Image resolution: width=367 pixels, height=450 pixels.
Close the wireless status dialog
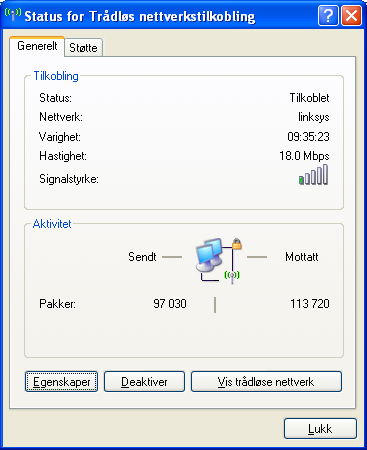pyautogui.click(x=351, y=16)
